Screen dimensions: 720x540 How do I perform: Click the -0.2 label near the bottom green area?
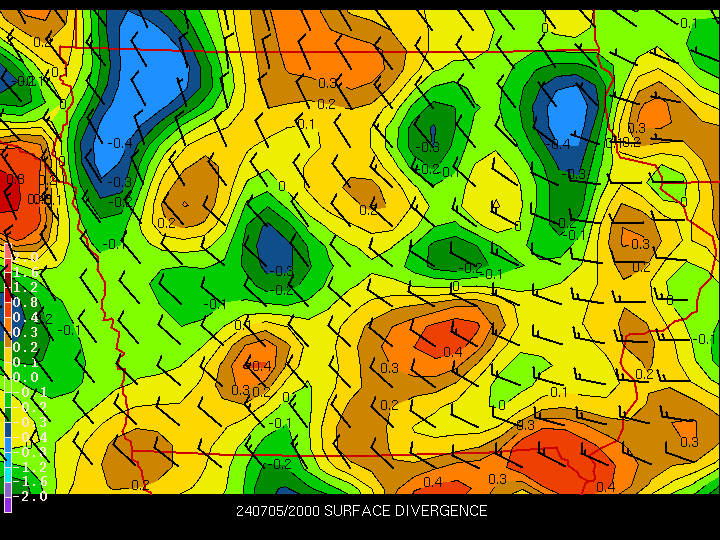pos(280,464)
